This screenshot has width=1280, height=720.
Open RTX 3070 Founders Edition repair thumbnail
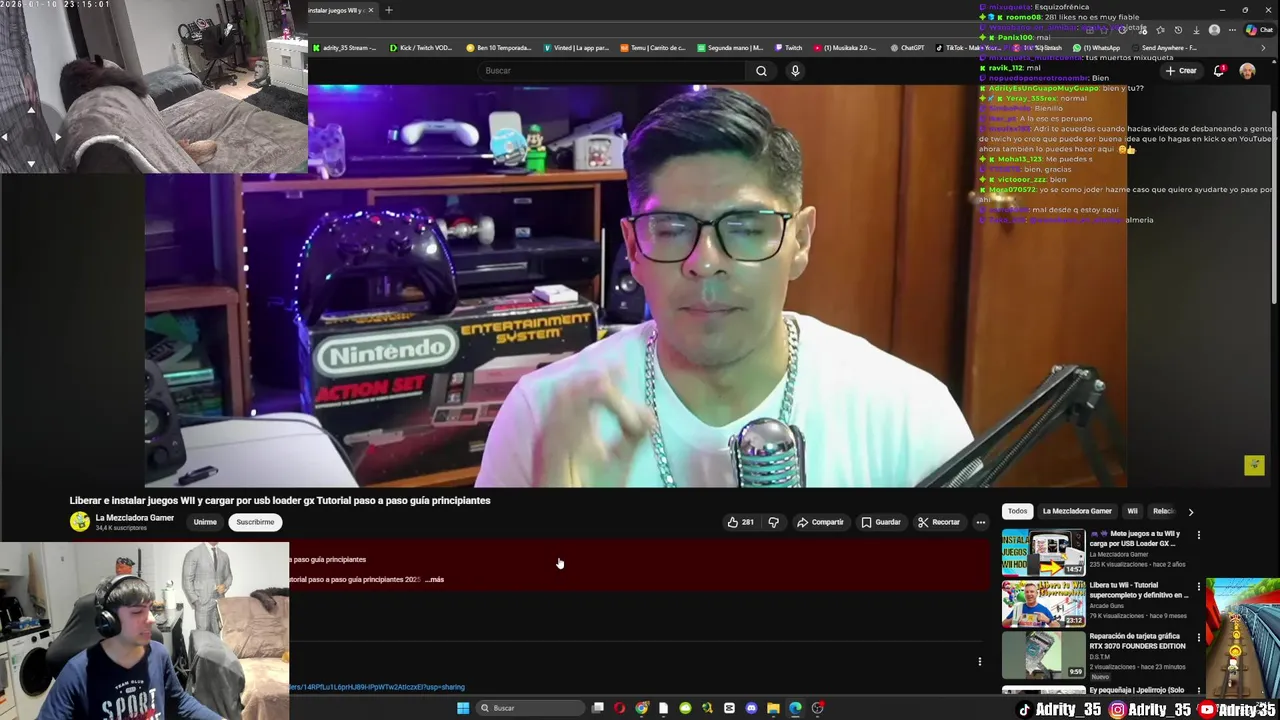1043,655
